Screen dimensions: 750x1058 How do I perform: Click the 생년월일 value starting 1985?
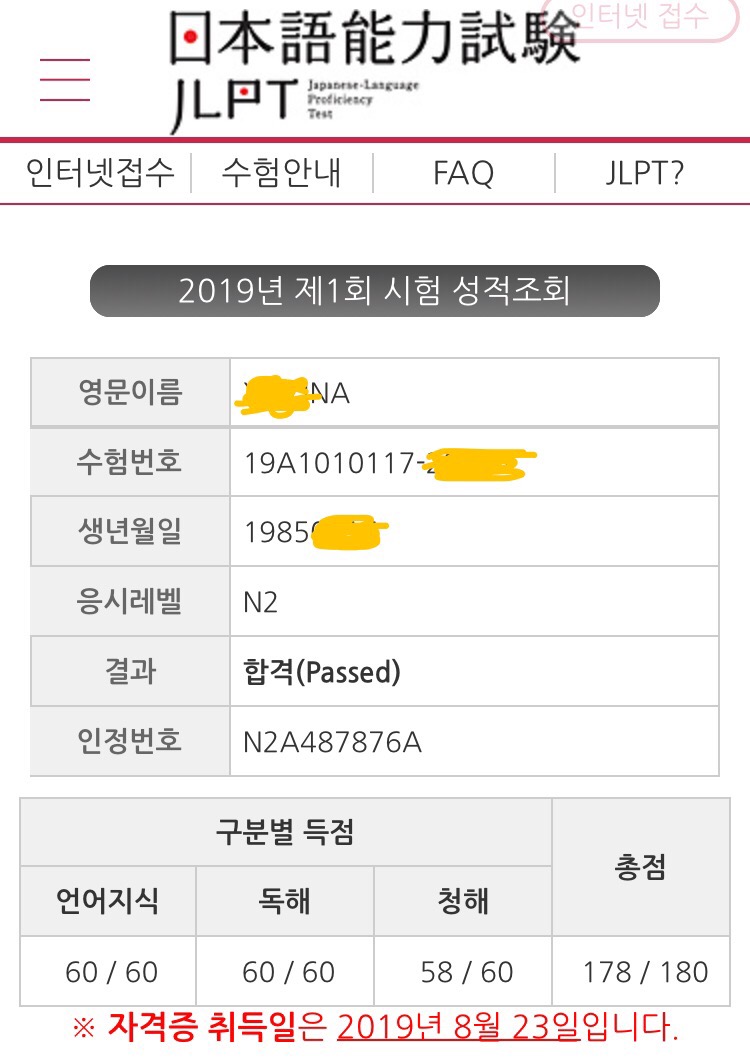(280, 532)
